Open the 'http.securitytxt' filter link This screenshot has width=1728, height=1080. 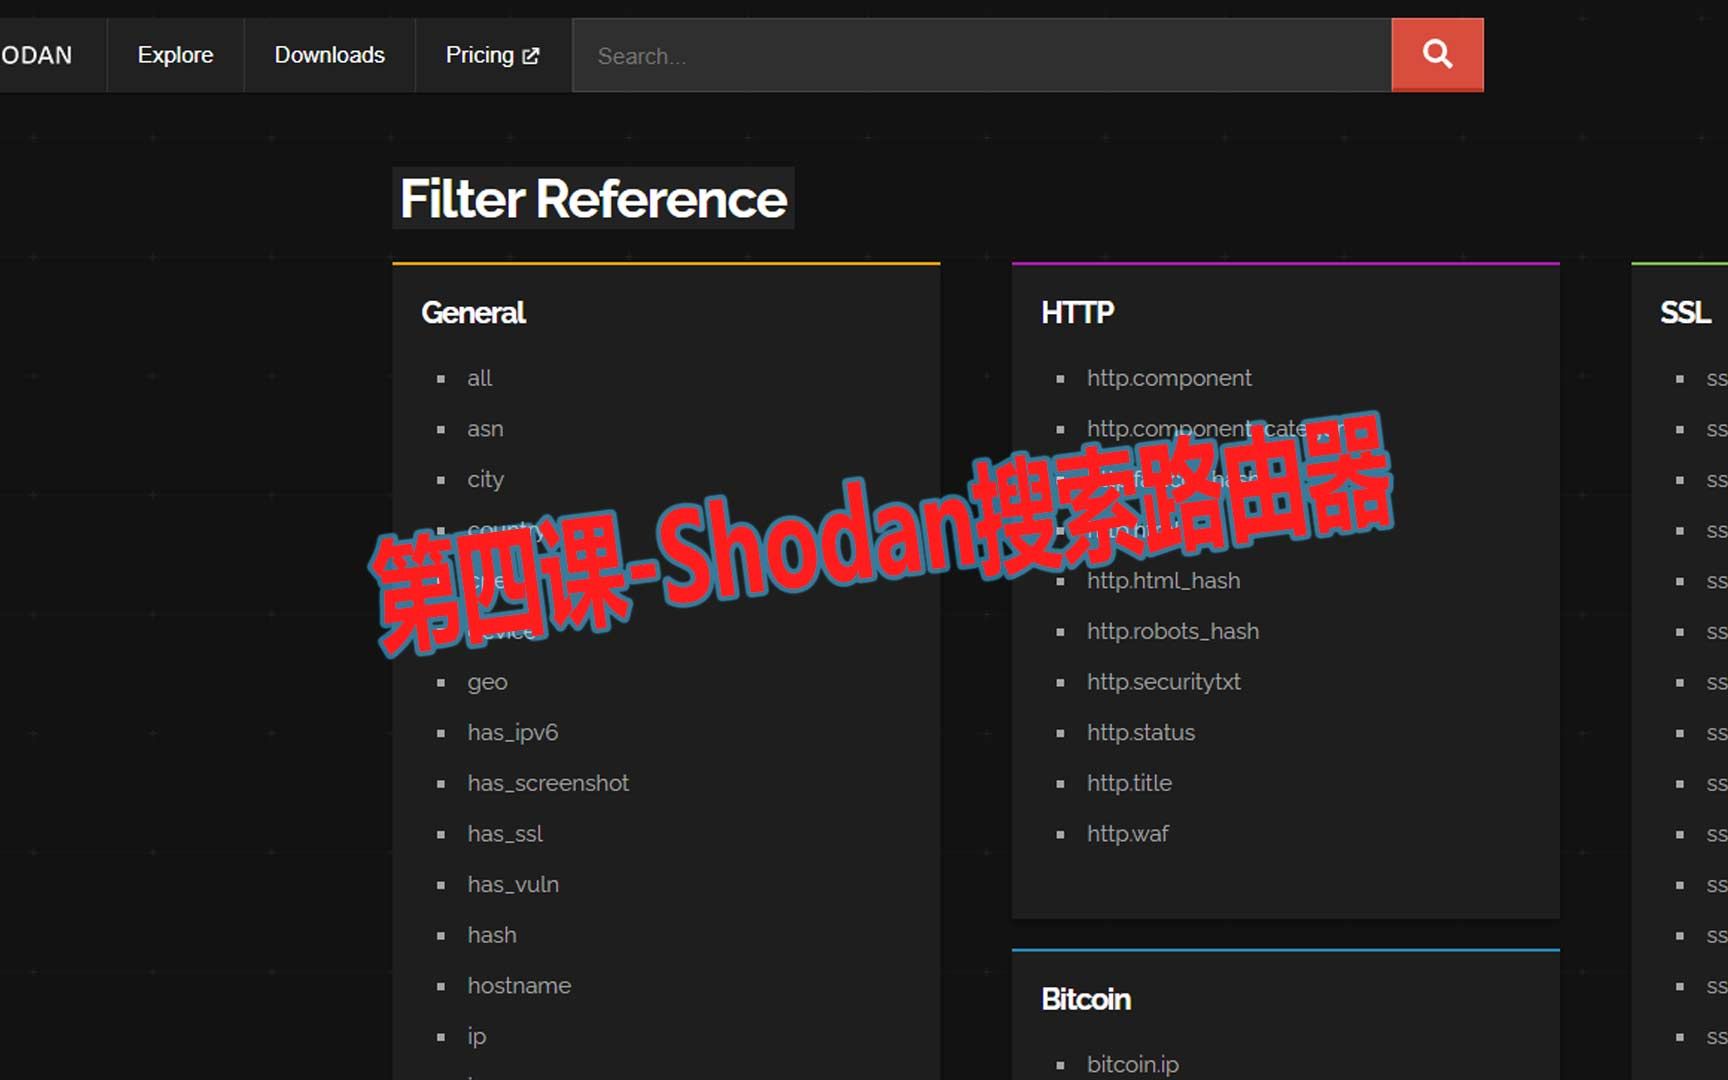click(1164, 682)
